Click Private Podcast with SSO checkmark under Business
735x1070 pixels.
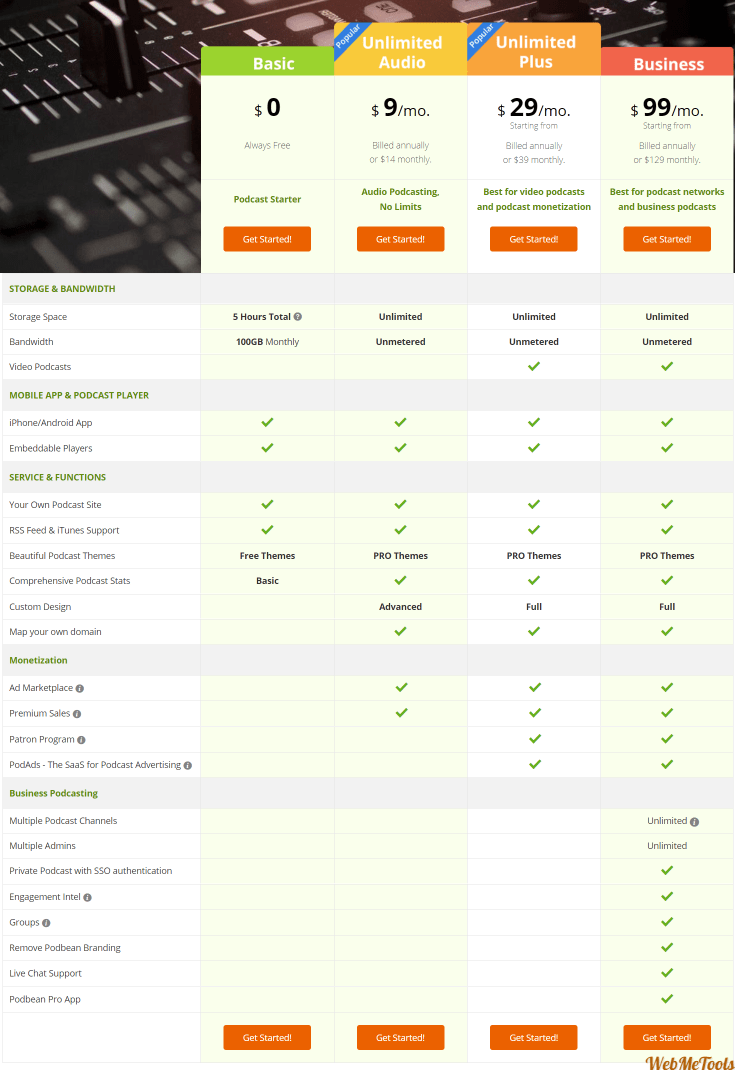[667, 870]
